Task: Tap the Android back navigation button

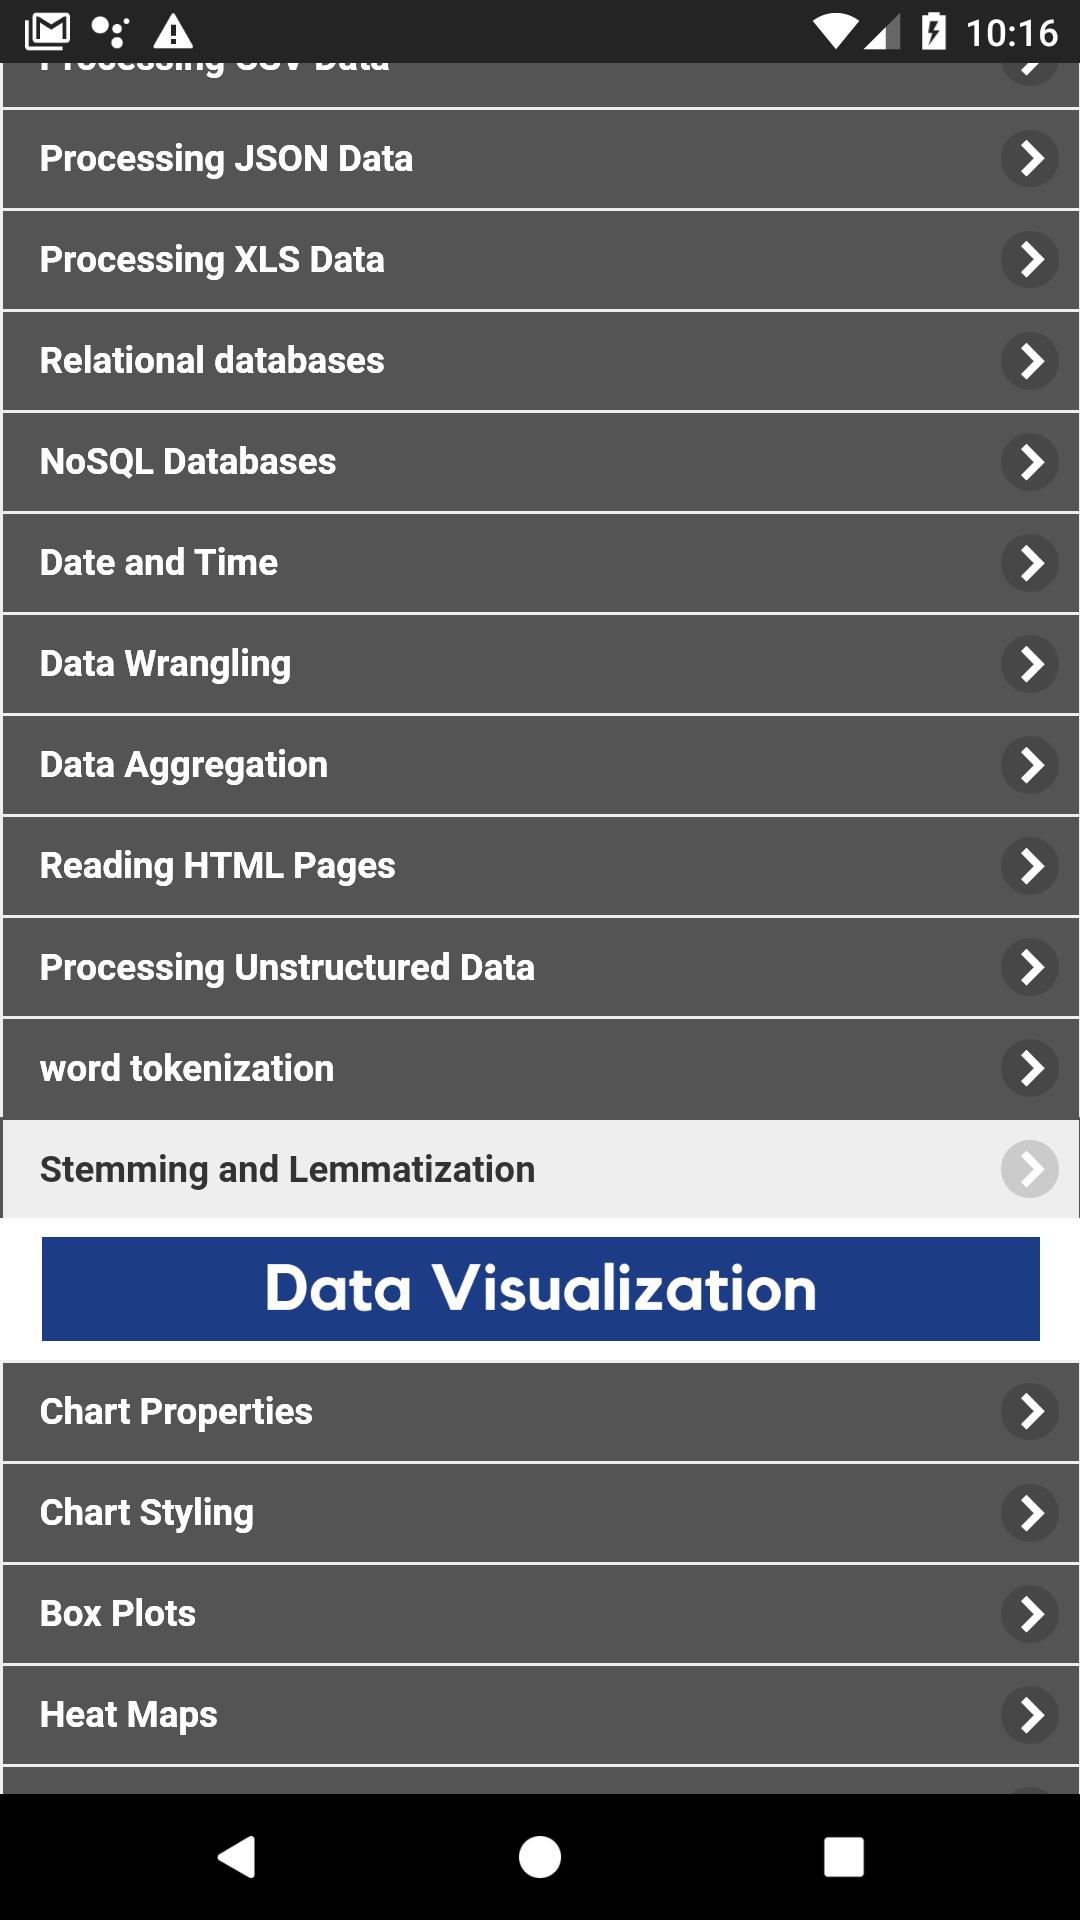Action: [237, 1857]
